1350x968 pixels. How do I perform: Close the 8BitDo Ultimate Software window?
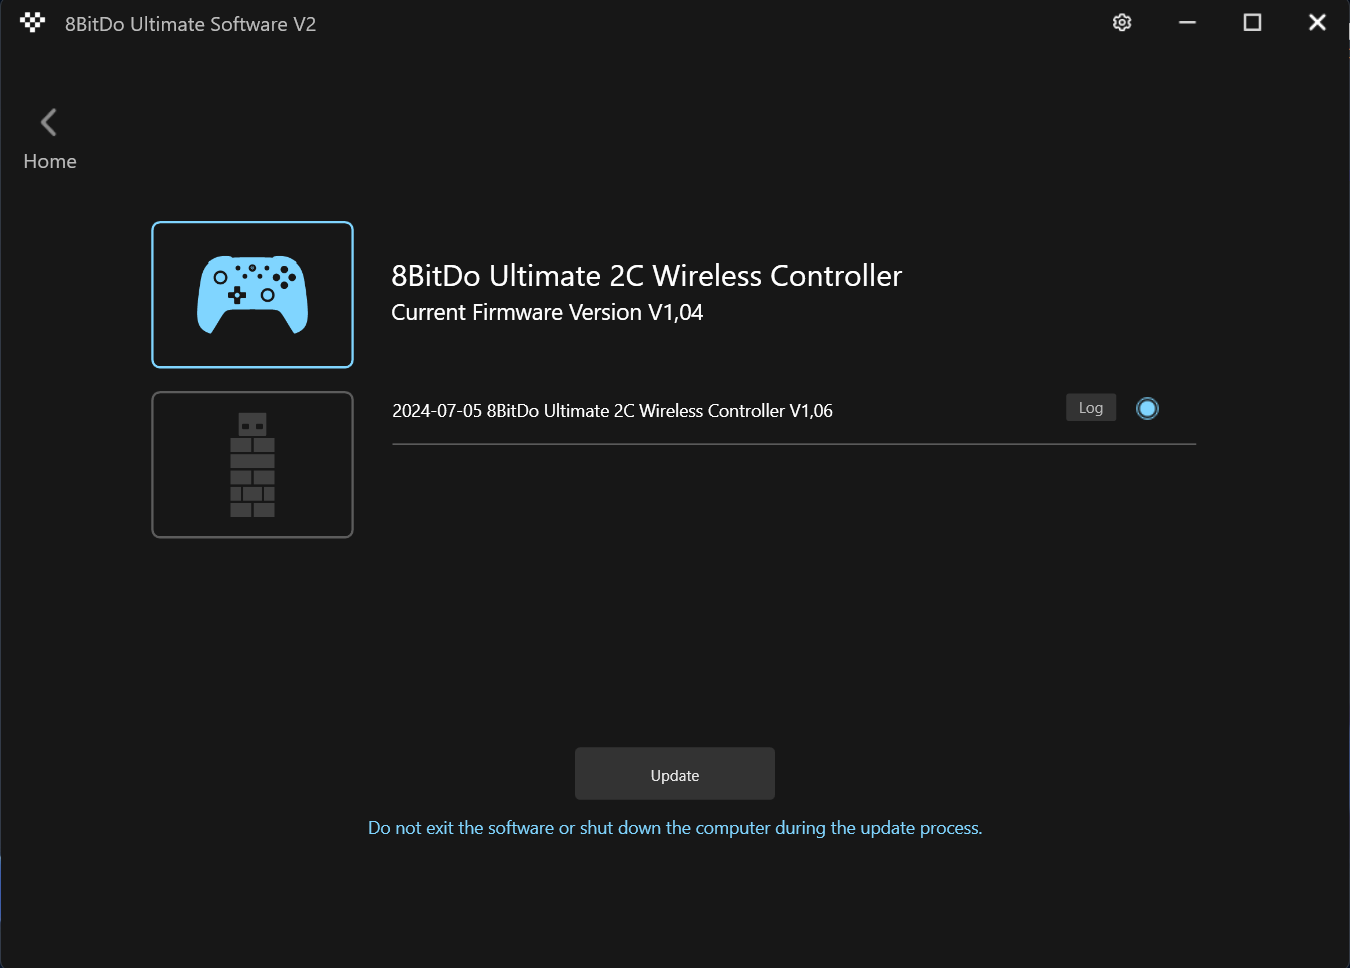(x=1317, y=23)
